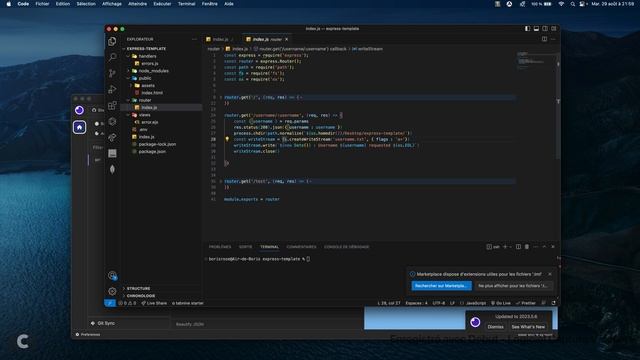640x360 pixels.
Task: Switch to the SORTIE panel tab
Action: [245, 247]
